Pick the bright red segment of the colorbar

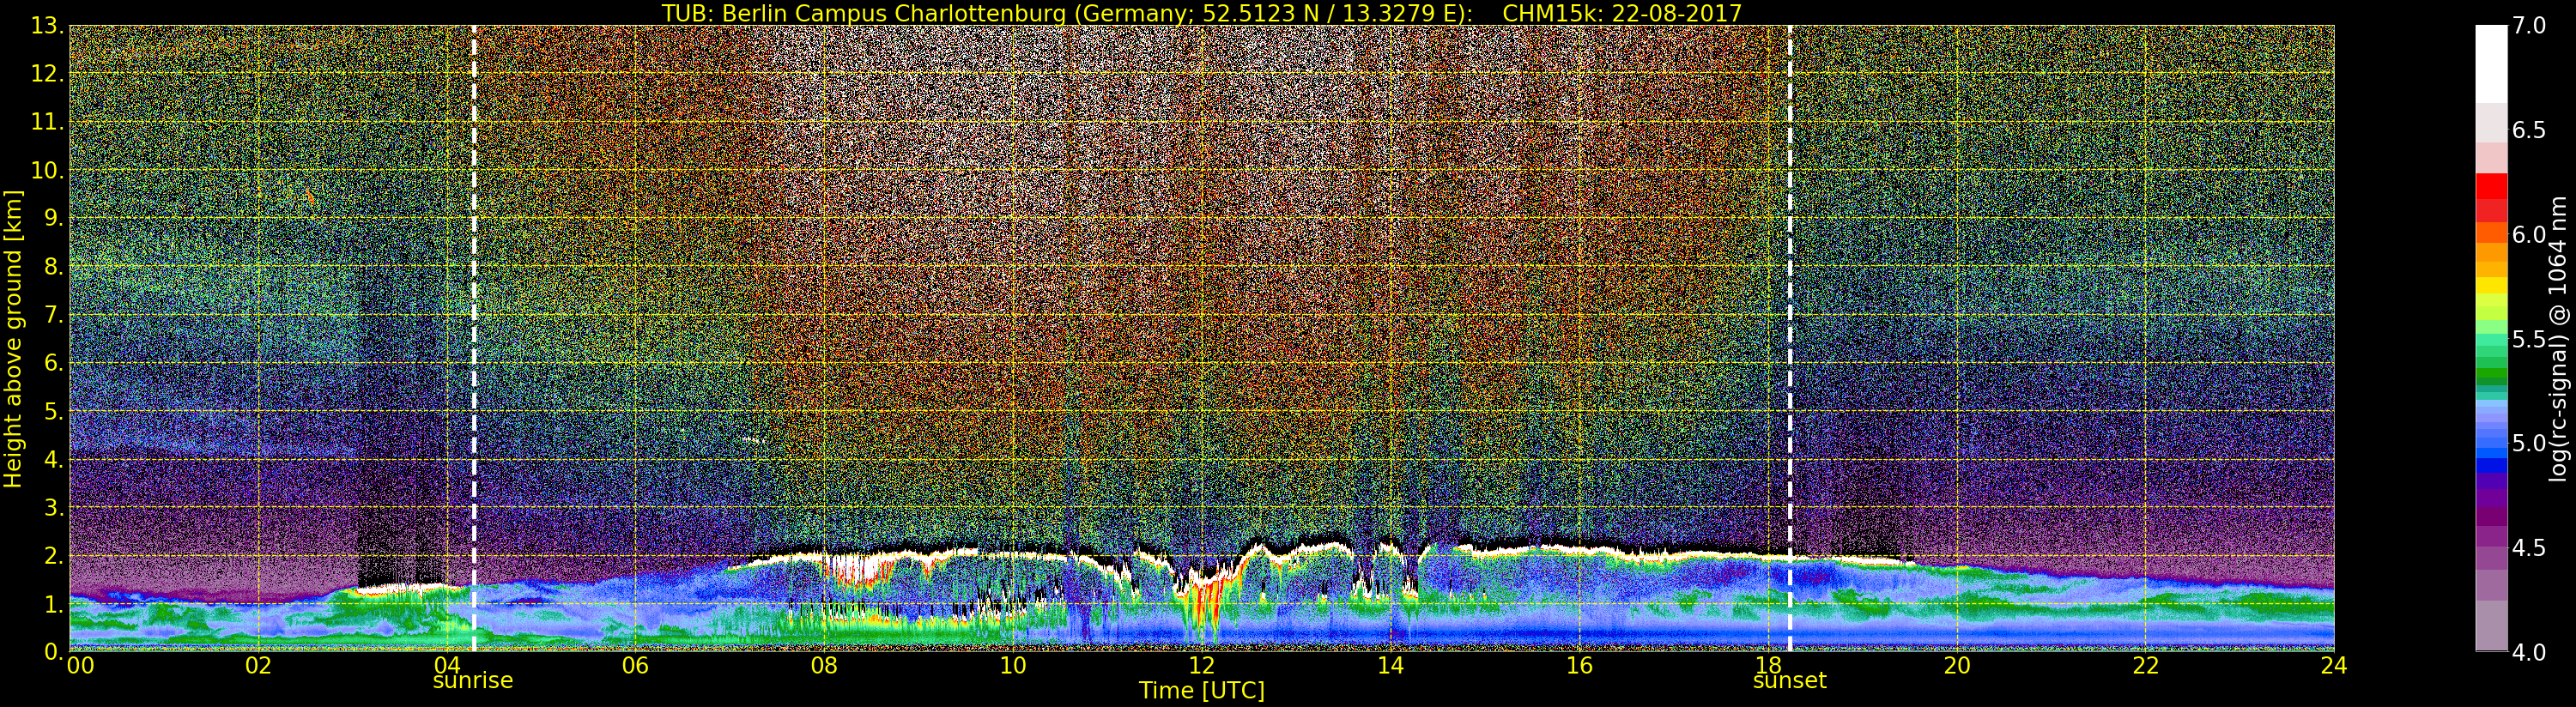click(x=2491, y=187)
